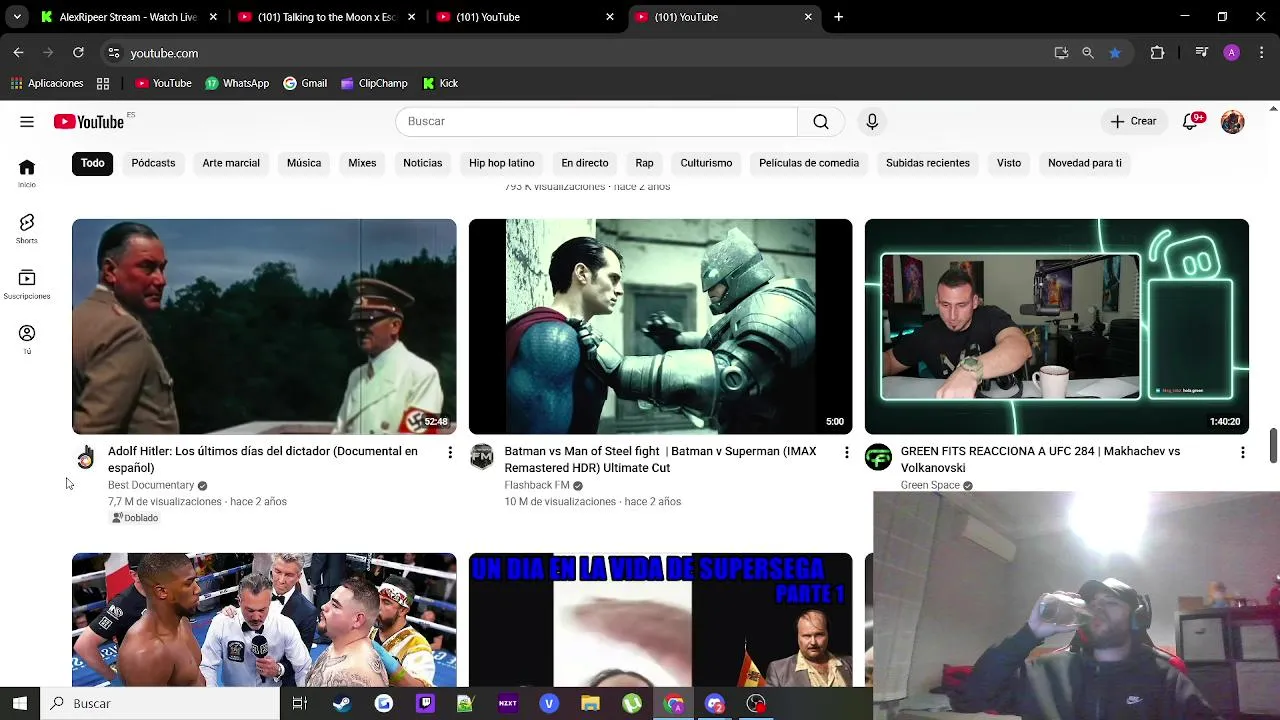The width and height of the screenshot is (1280, 720).
Task: Install app icon in address bar
Action: point(1061,53)
